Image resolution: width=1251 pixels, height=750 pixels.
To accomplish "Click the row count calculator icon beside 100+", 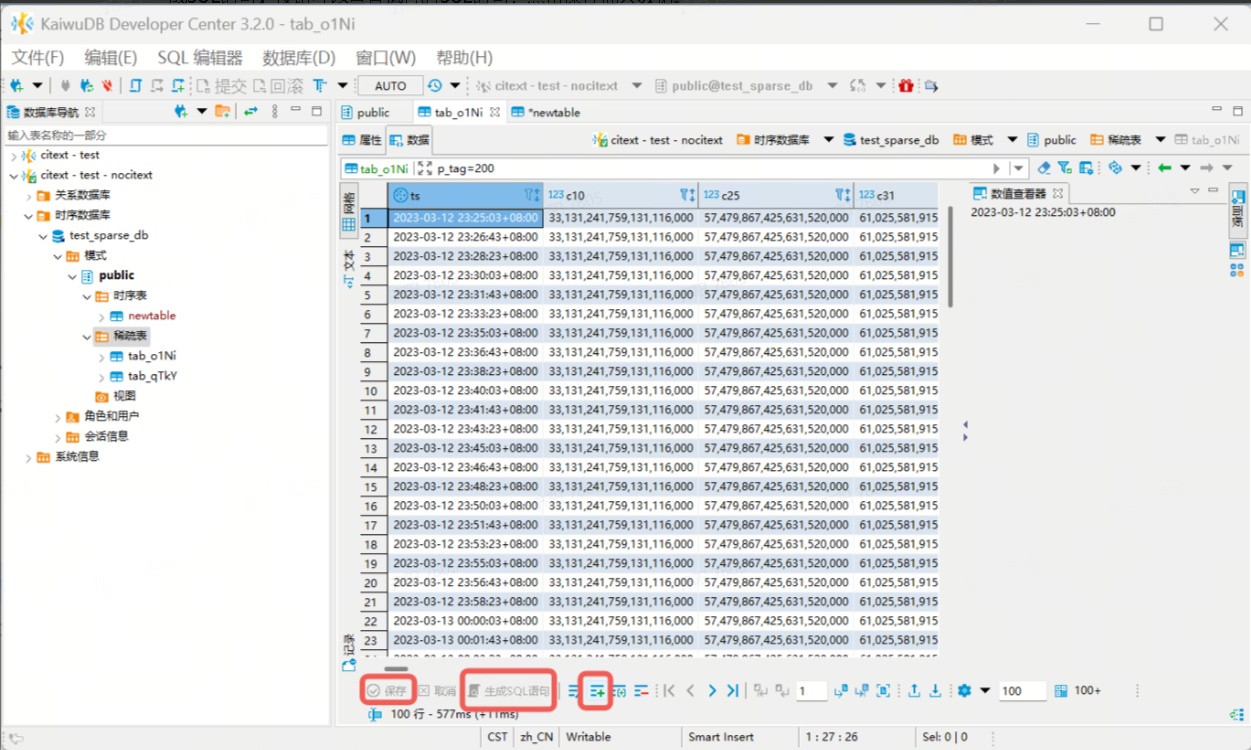I will coord(1061,691).
